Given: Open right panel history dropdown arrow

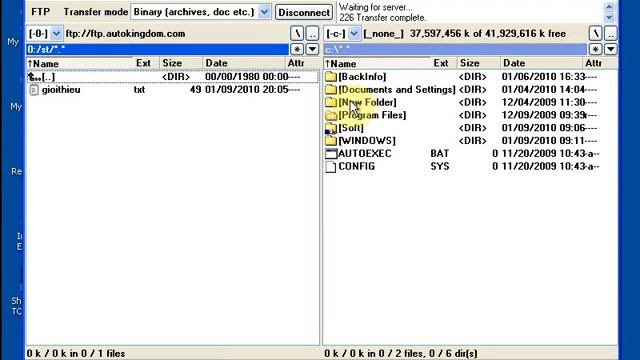Looking at the screenshot, I should [611, 49].
